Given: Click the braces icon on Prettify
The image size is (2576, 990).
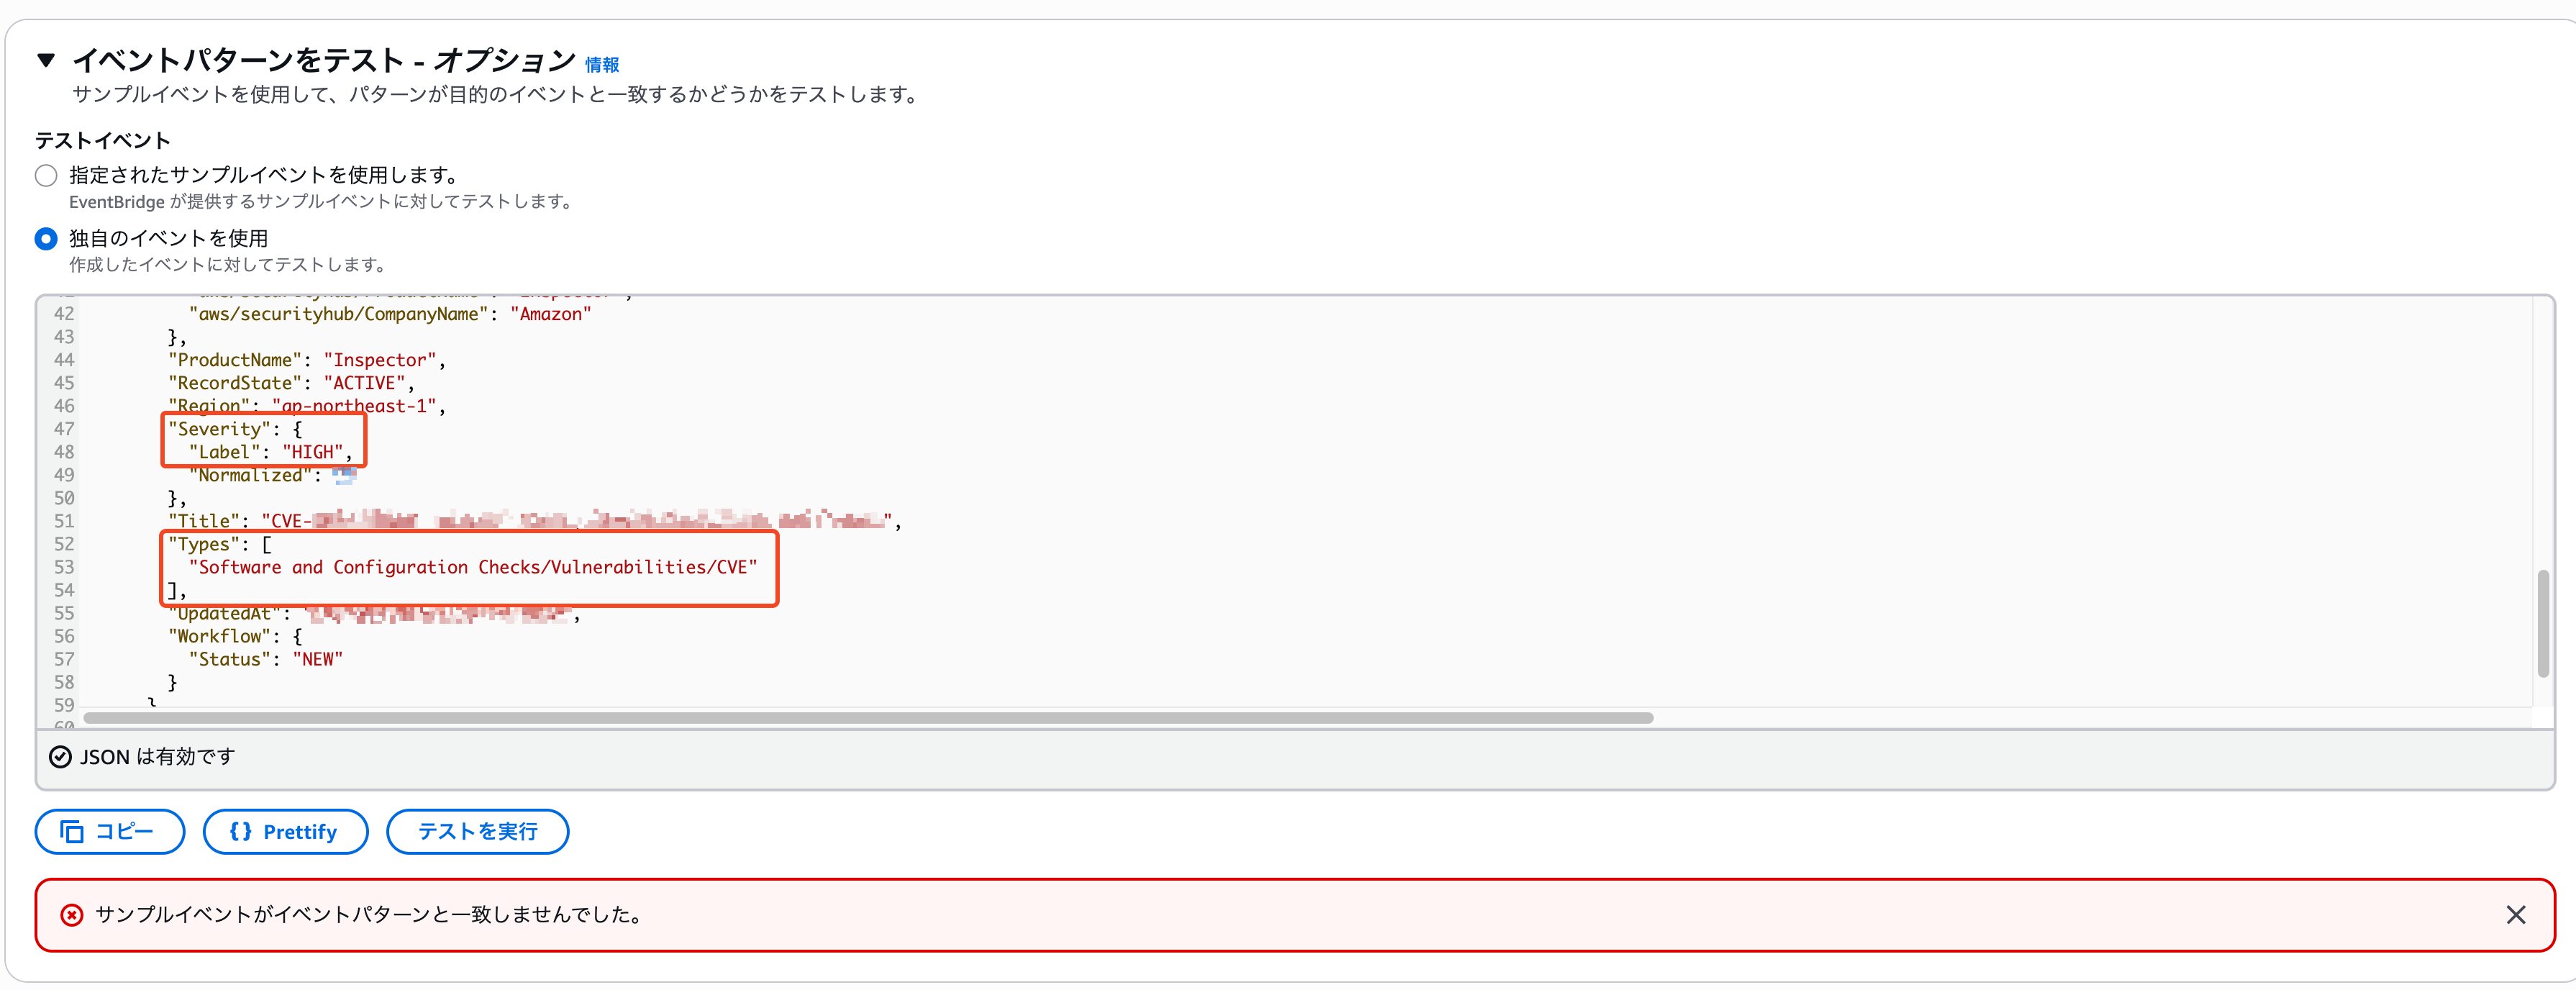Looking at the screenshot, I should point(240,831).
